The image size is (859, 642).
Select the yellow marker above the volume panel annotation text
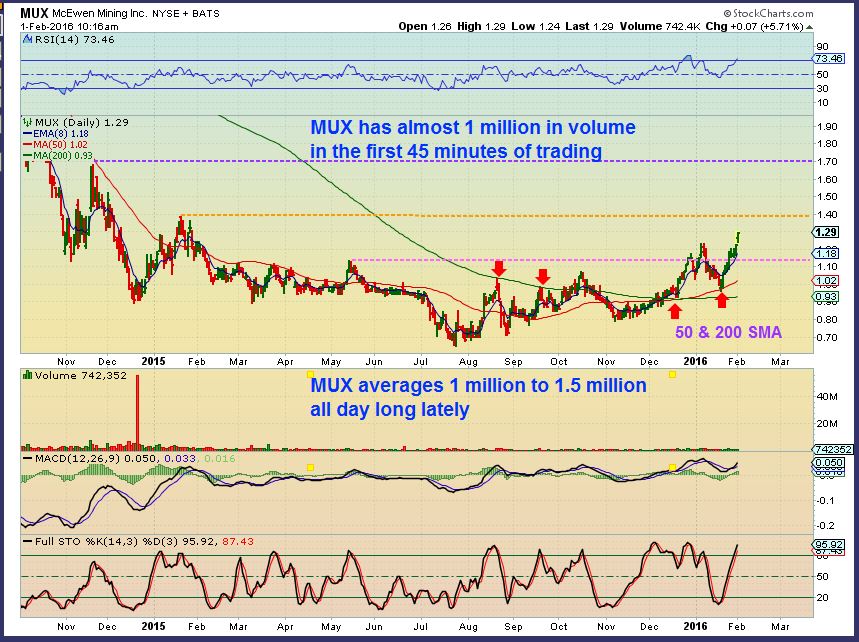click(311, 374)
